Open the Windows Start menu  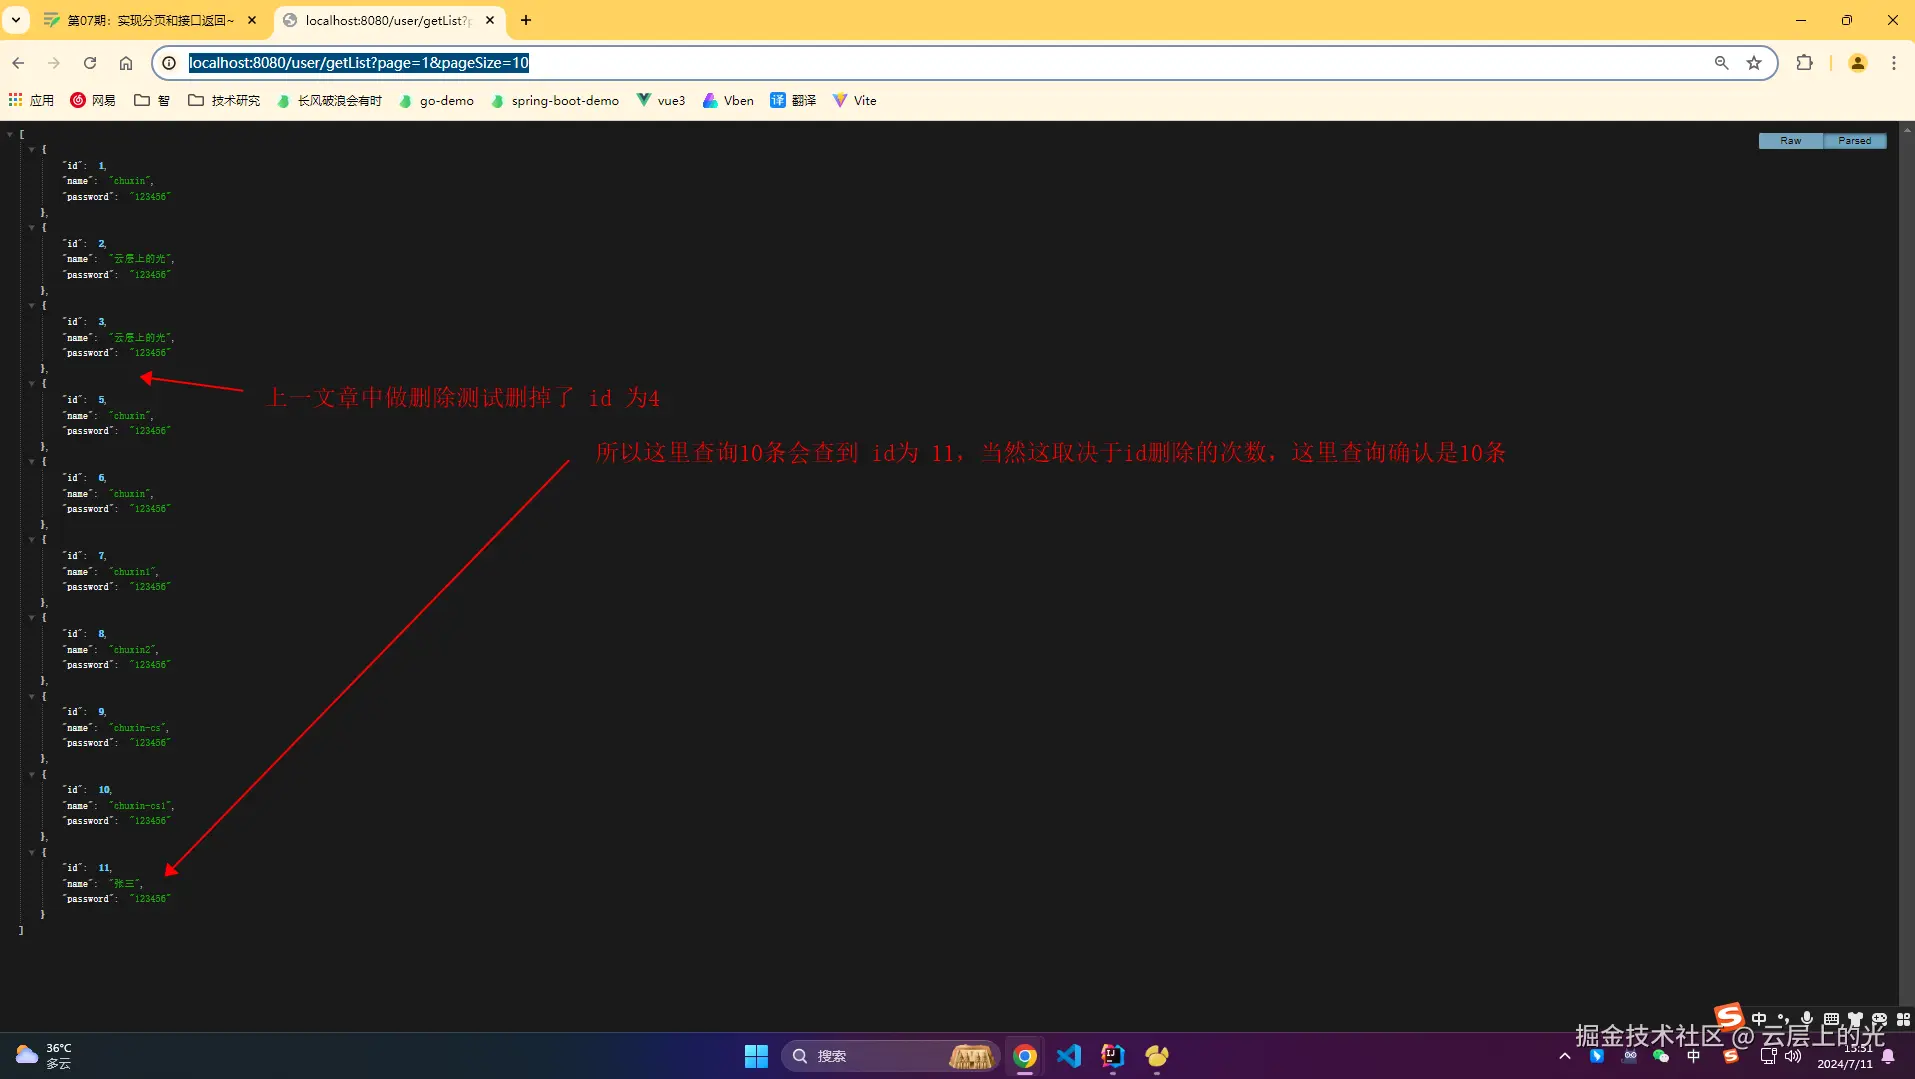click(756, 1056)
